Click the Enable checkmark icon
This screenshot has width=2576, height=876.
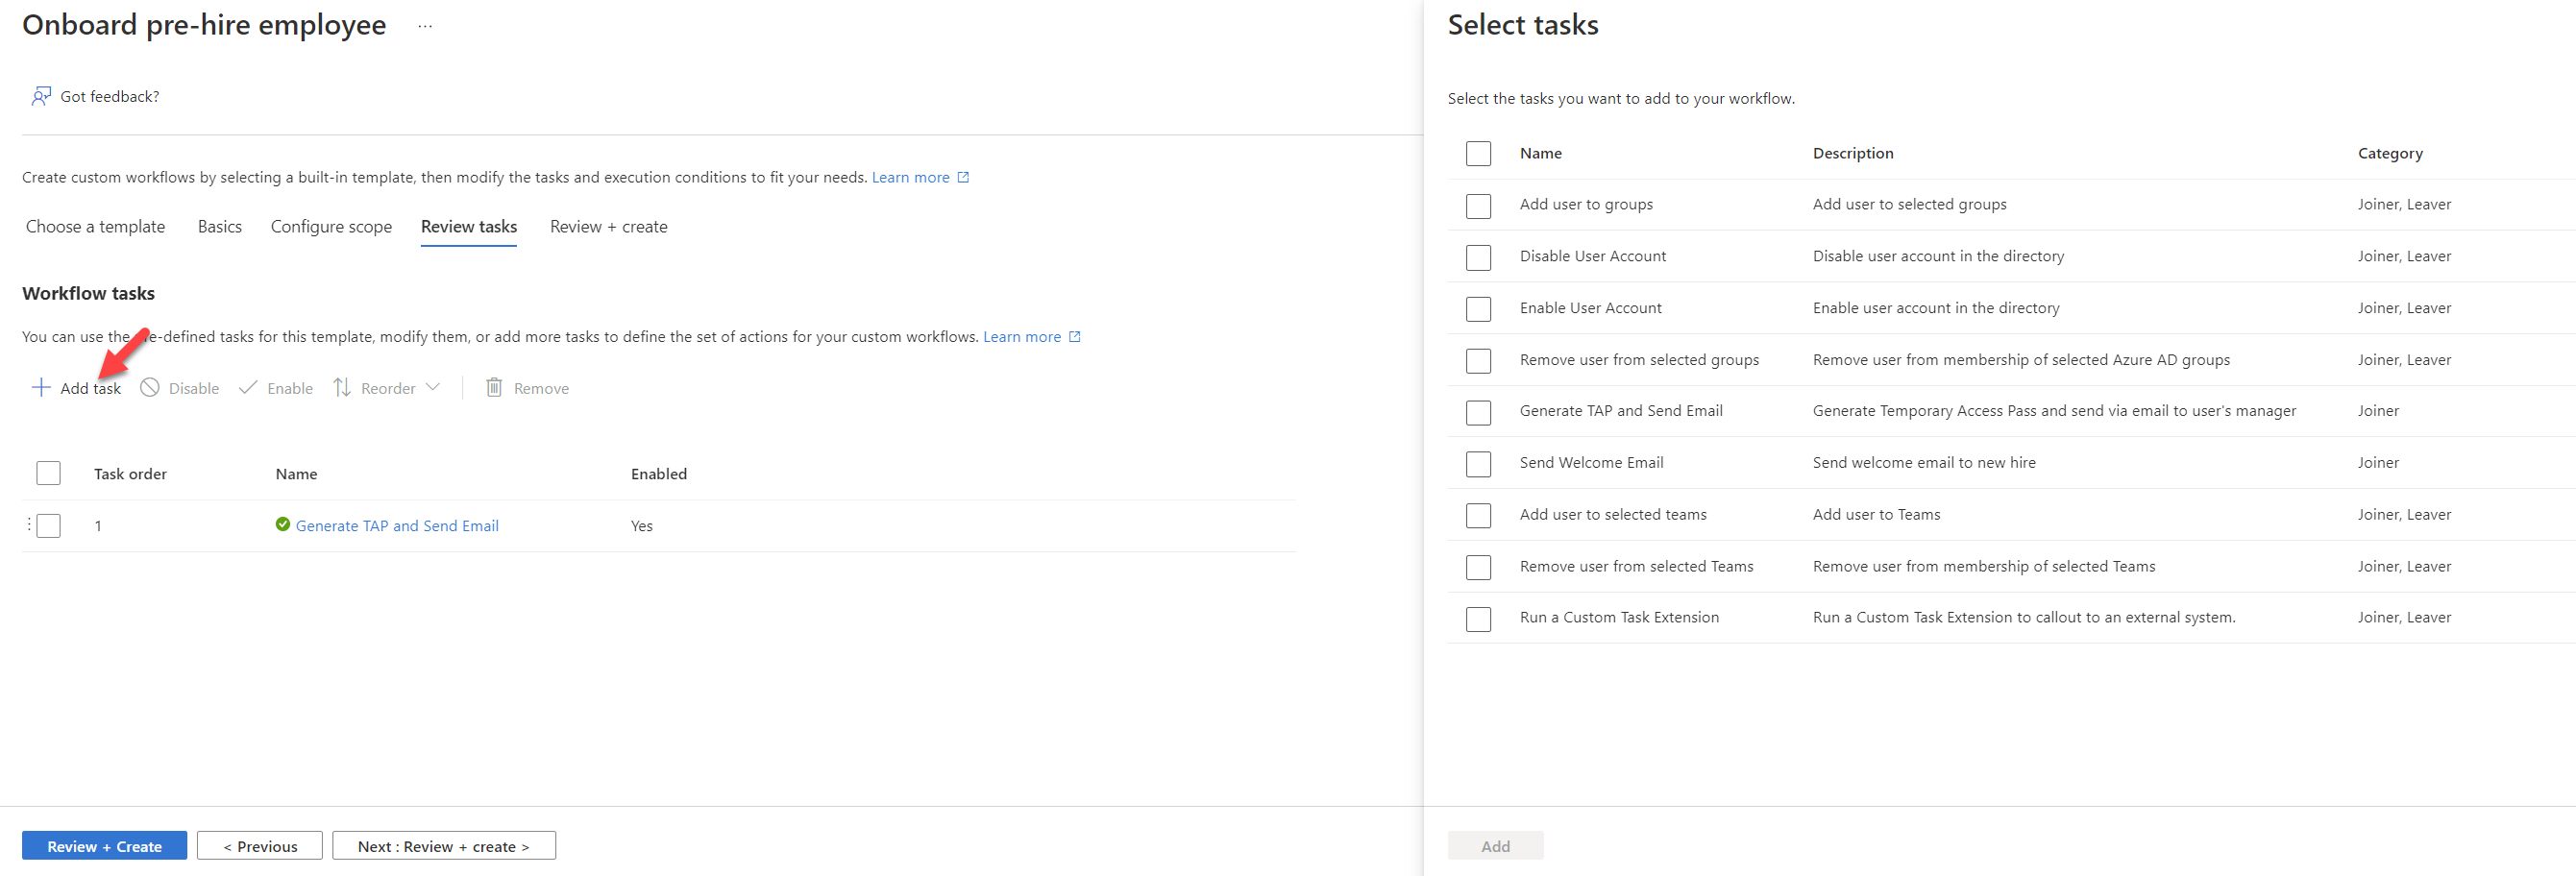248,388
